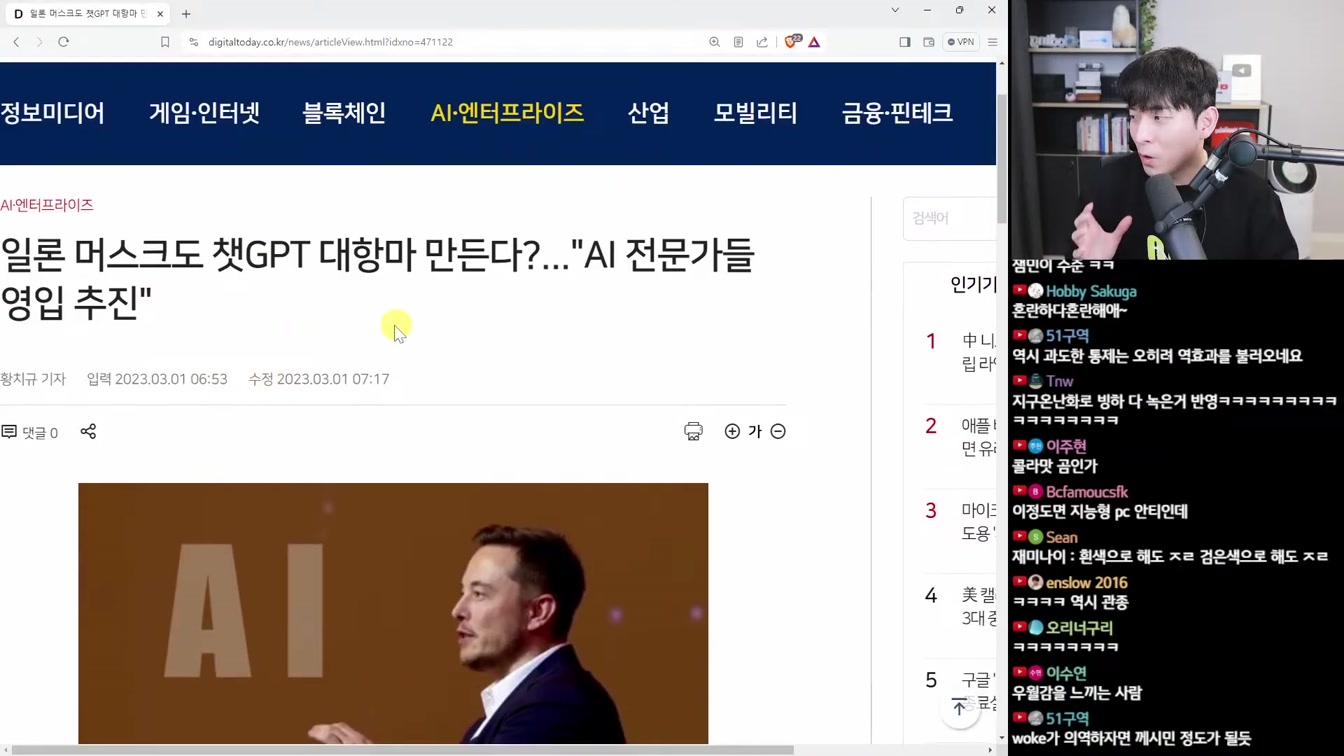Click the article headline text
The image size is (1344, 756).
(377, 279)
